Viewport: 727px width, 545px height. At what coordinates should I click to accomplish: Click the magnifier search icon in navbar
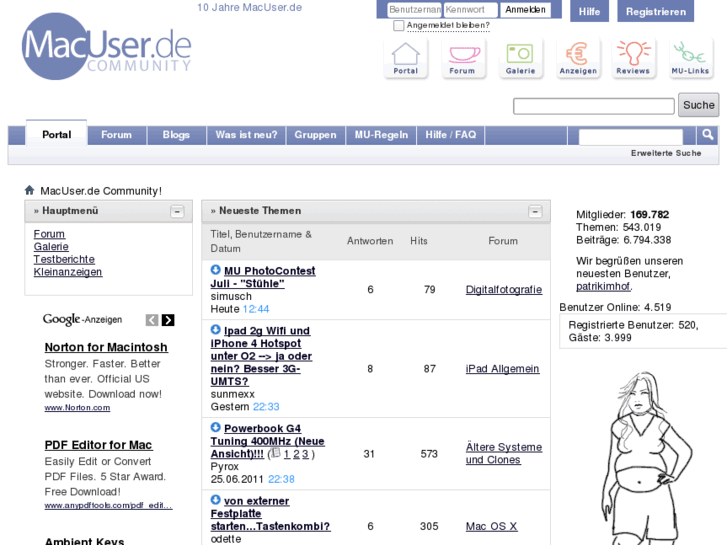click(x=707, y=135)
